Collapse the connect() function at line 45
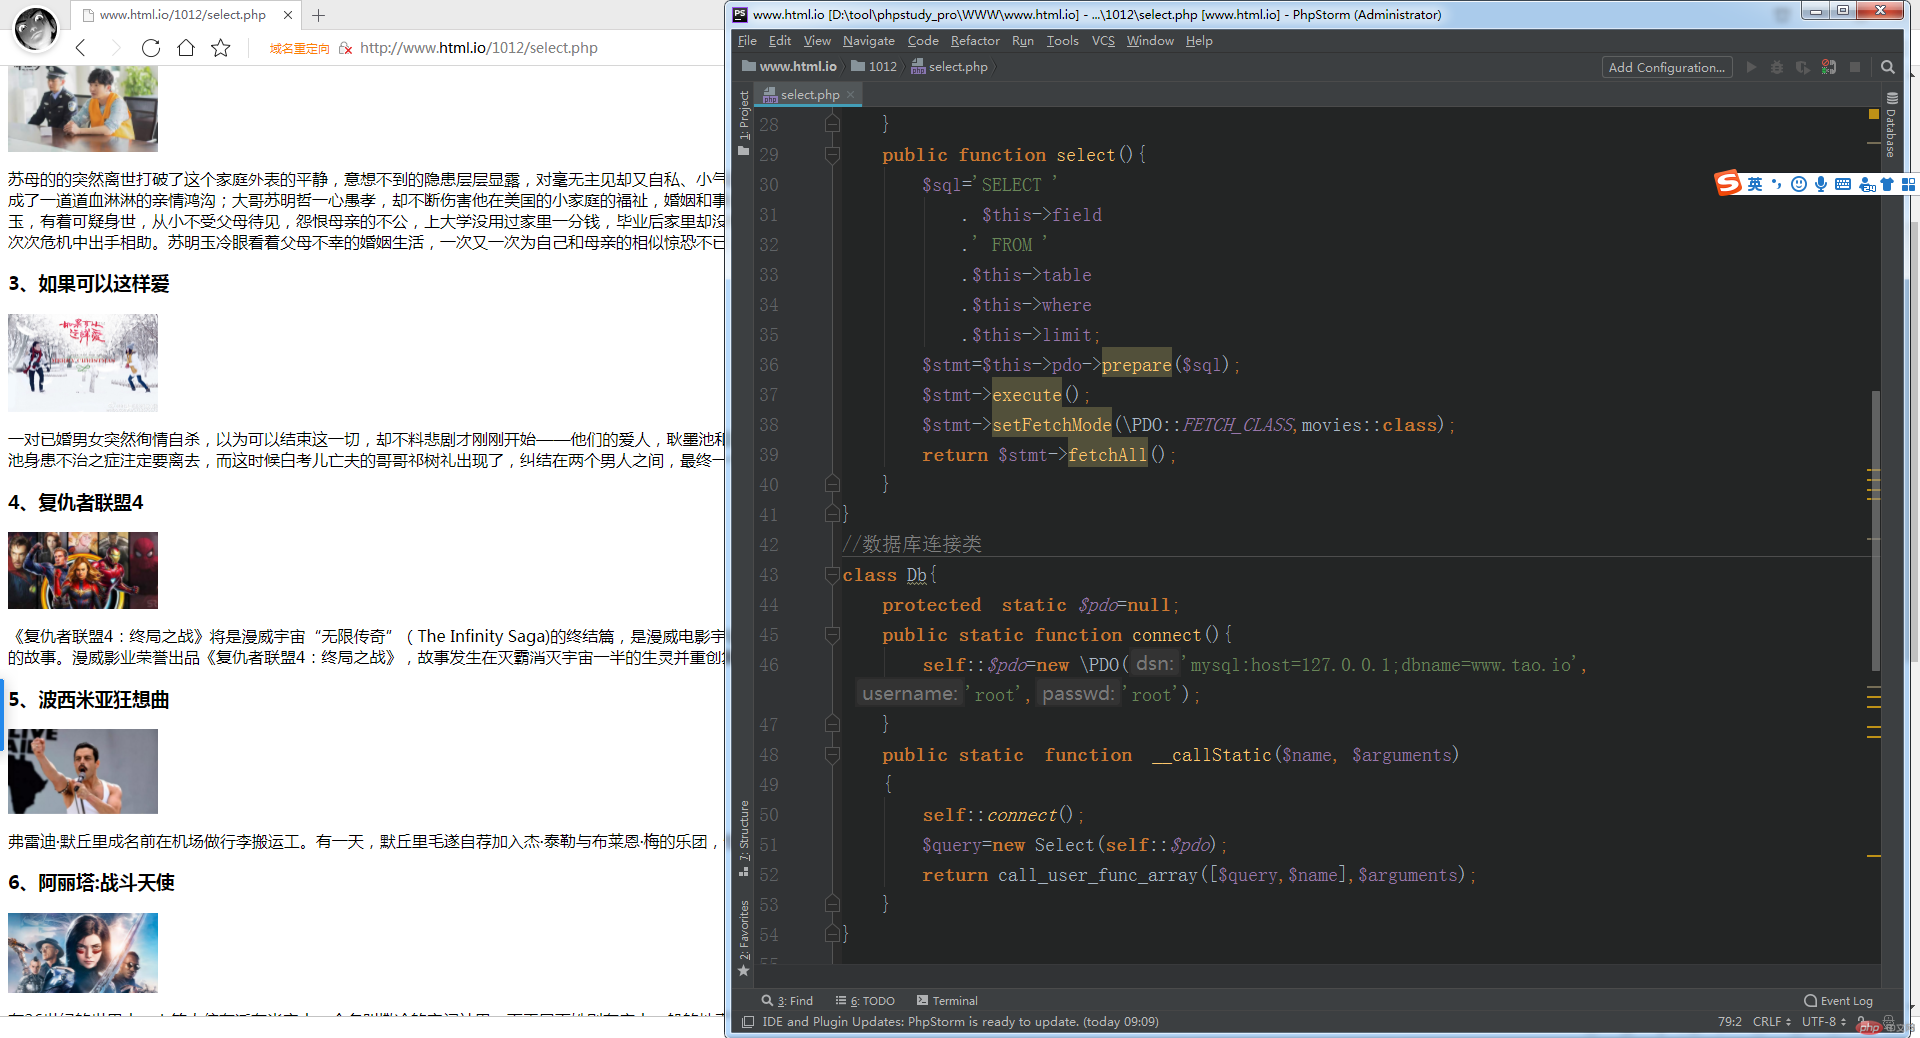 832,635
